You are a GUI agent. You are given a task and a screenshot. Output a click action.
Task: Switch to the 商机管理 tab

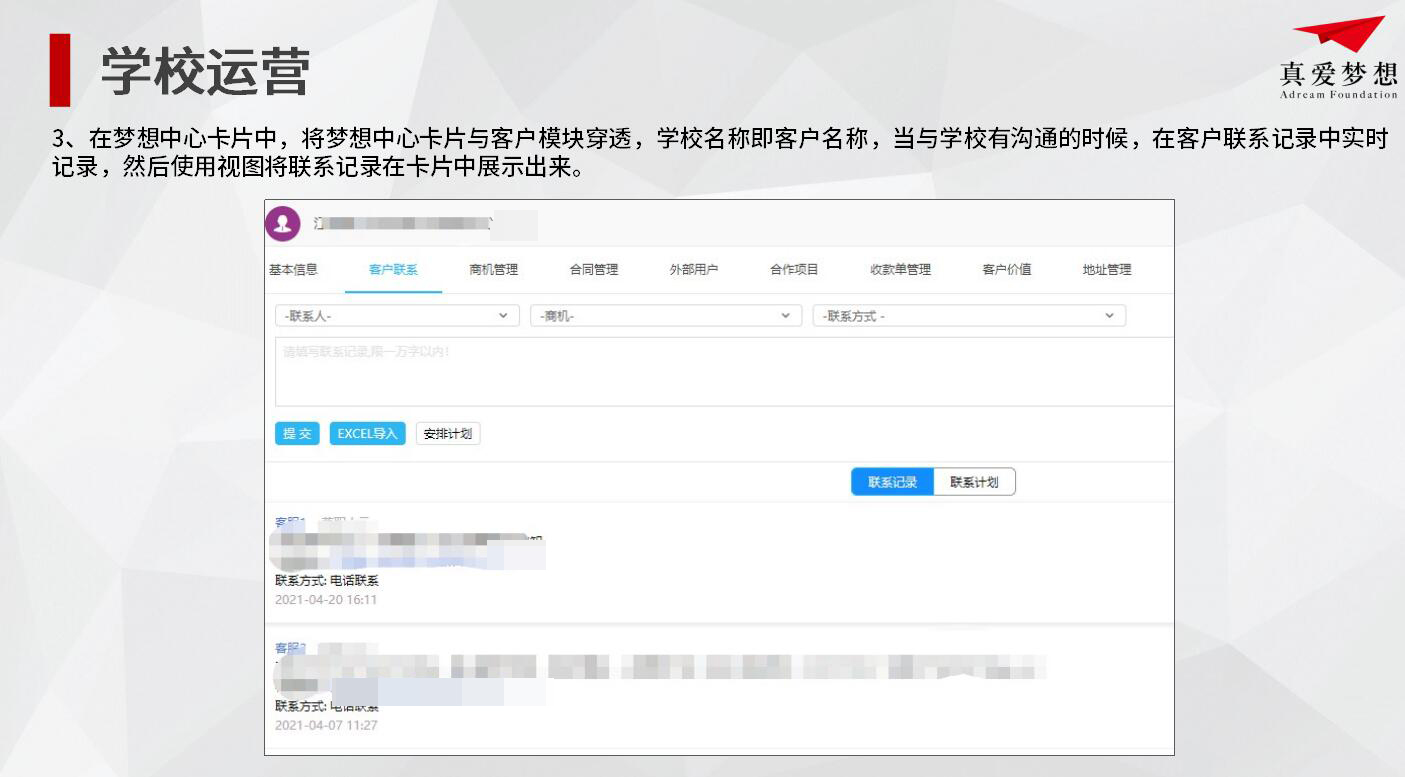[x=494, y=270]
